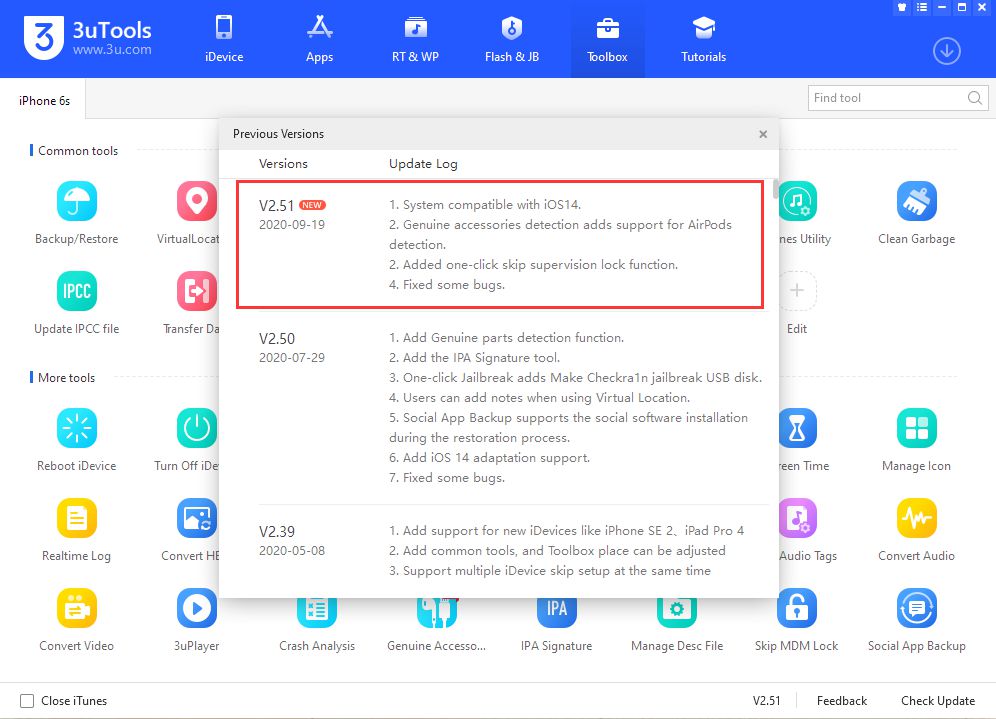Click the 2020-09-19 release date
The image size is (996, 719).
click(x=292, y=225)
